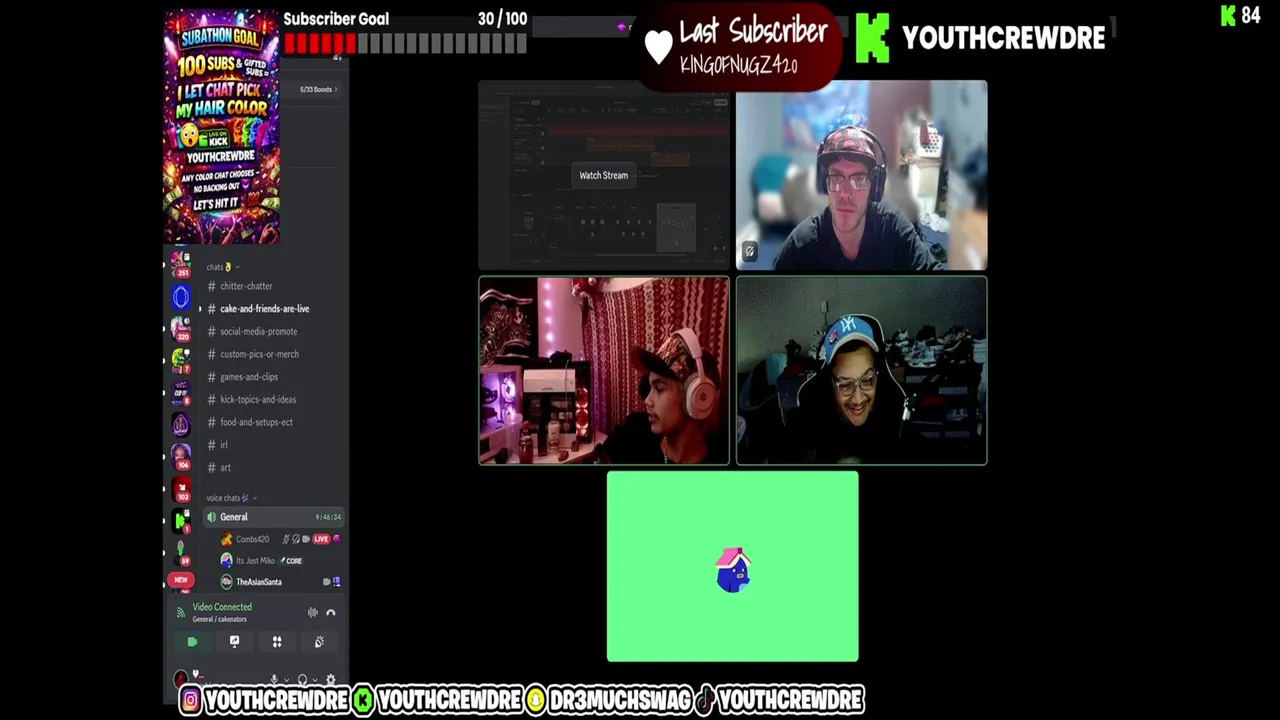Select the General voice channel
1280x720 pixels.
click(x=274, y=517)
